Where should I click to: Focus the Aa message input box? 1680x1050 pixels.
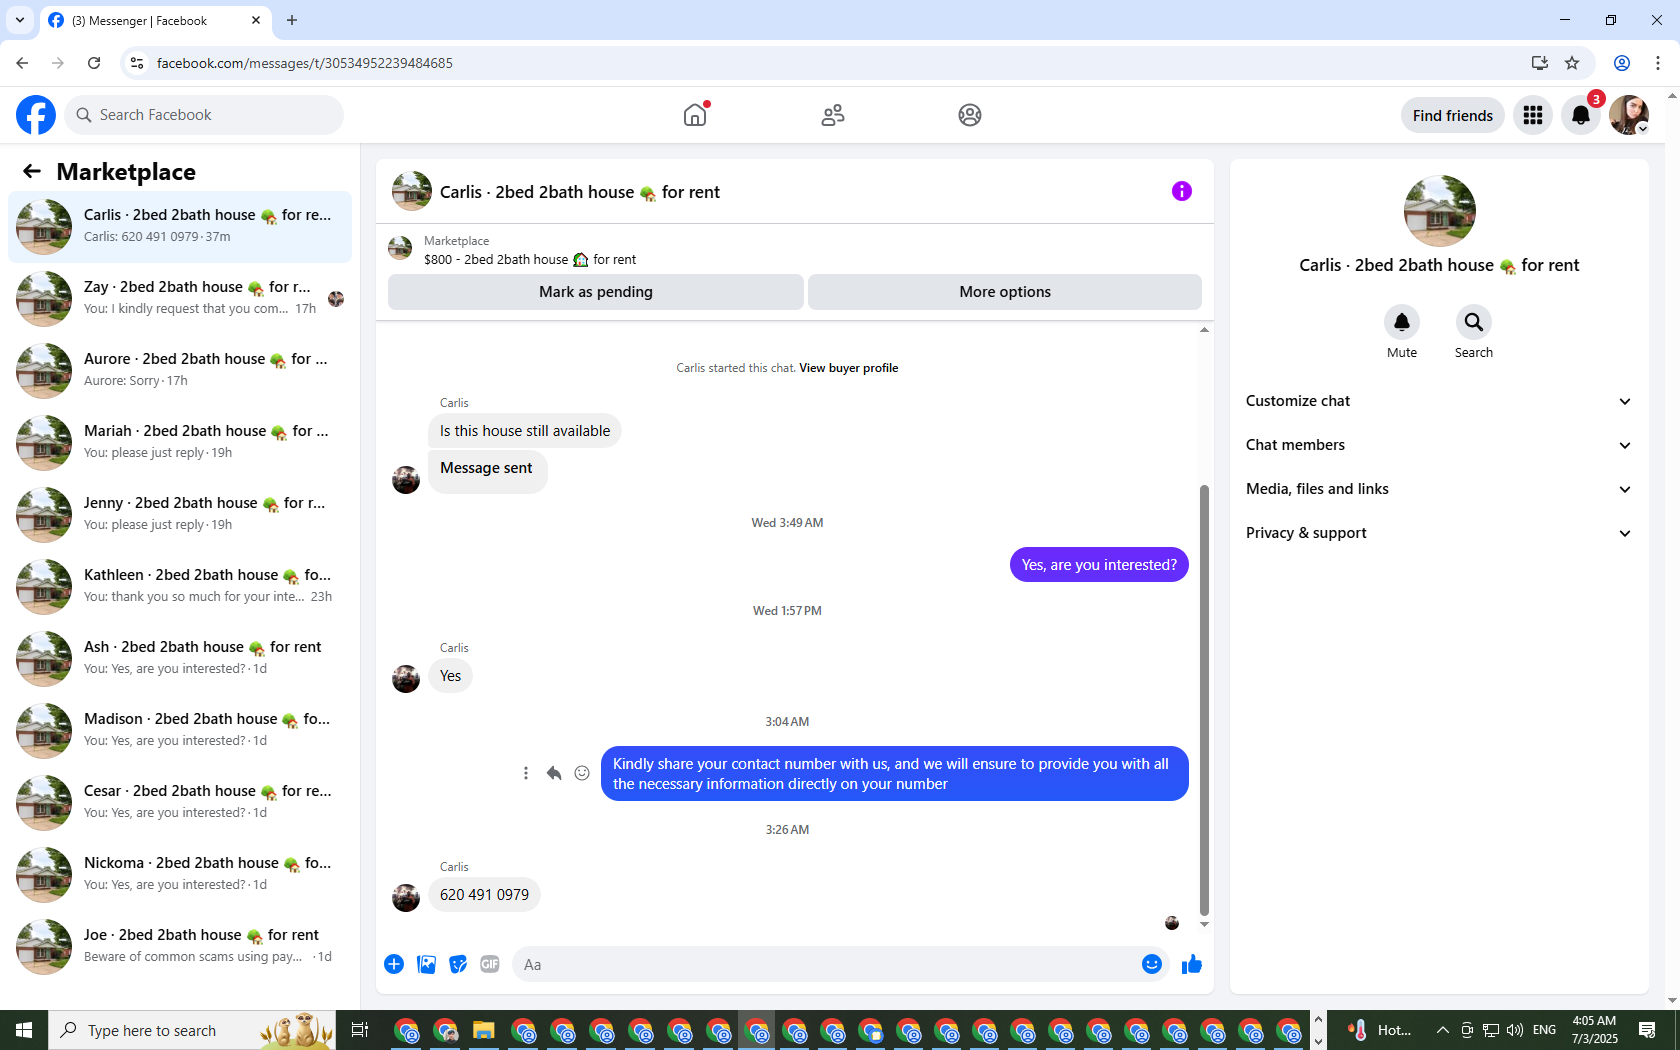click(825, 964)
